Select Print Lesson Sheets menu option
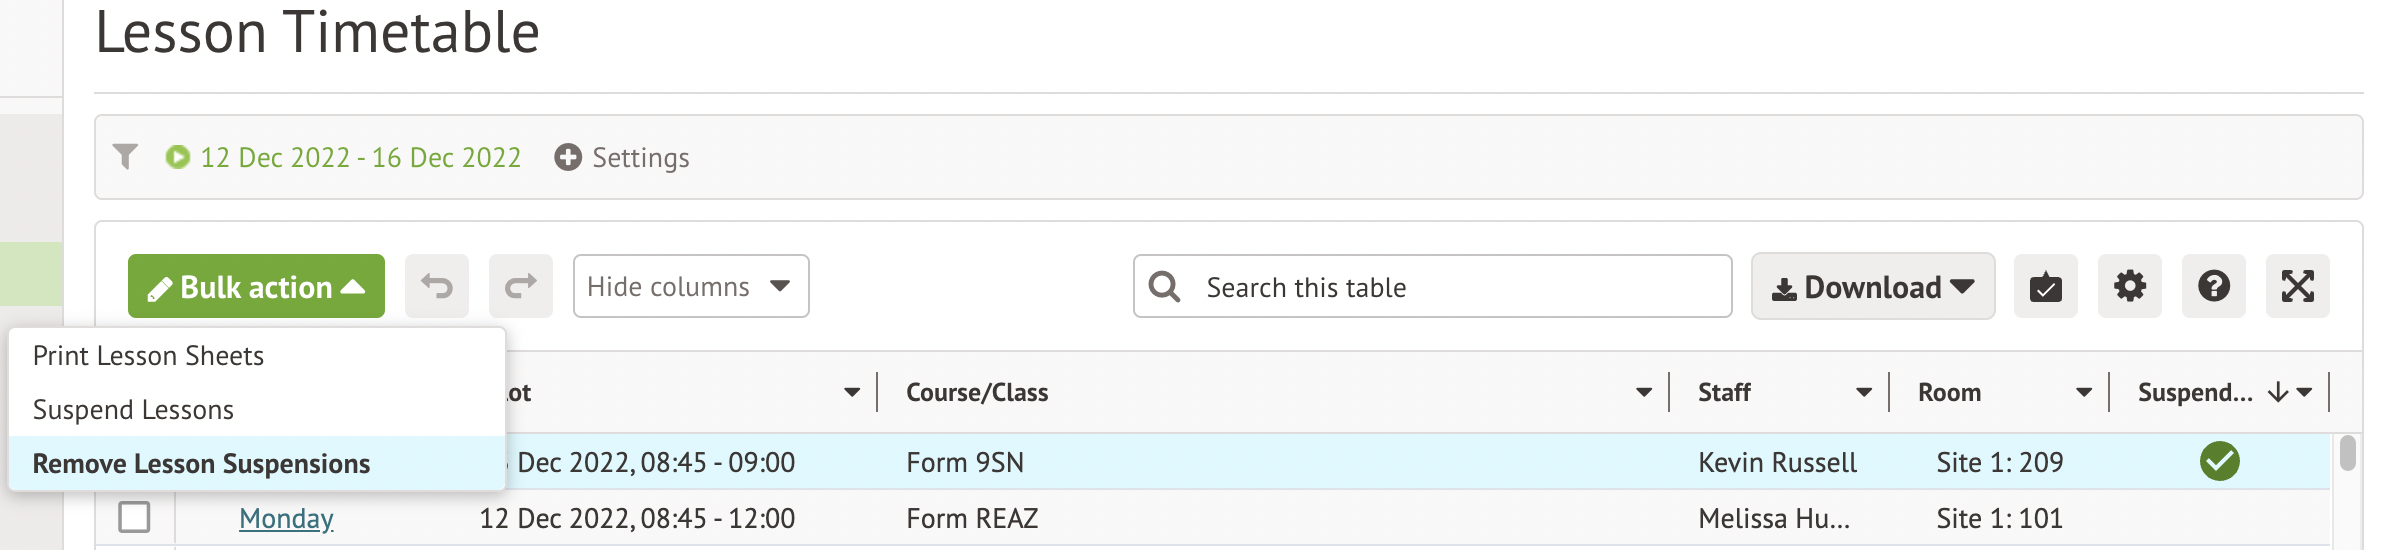 coord(148,356)
